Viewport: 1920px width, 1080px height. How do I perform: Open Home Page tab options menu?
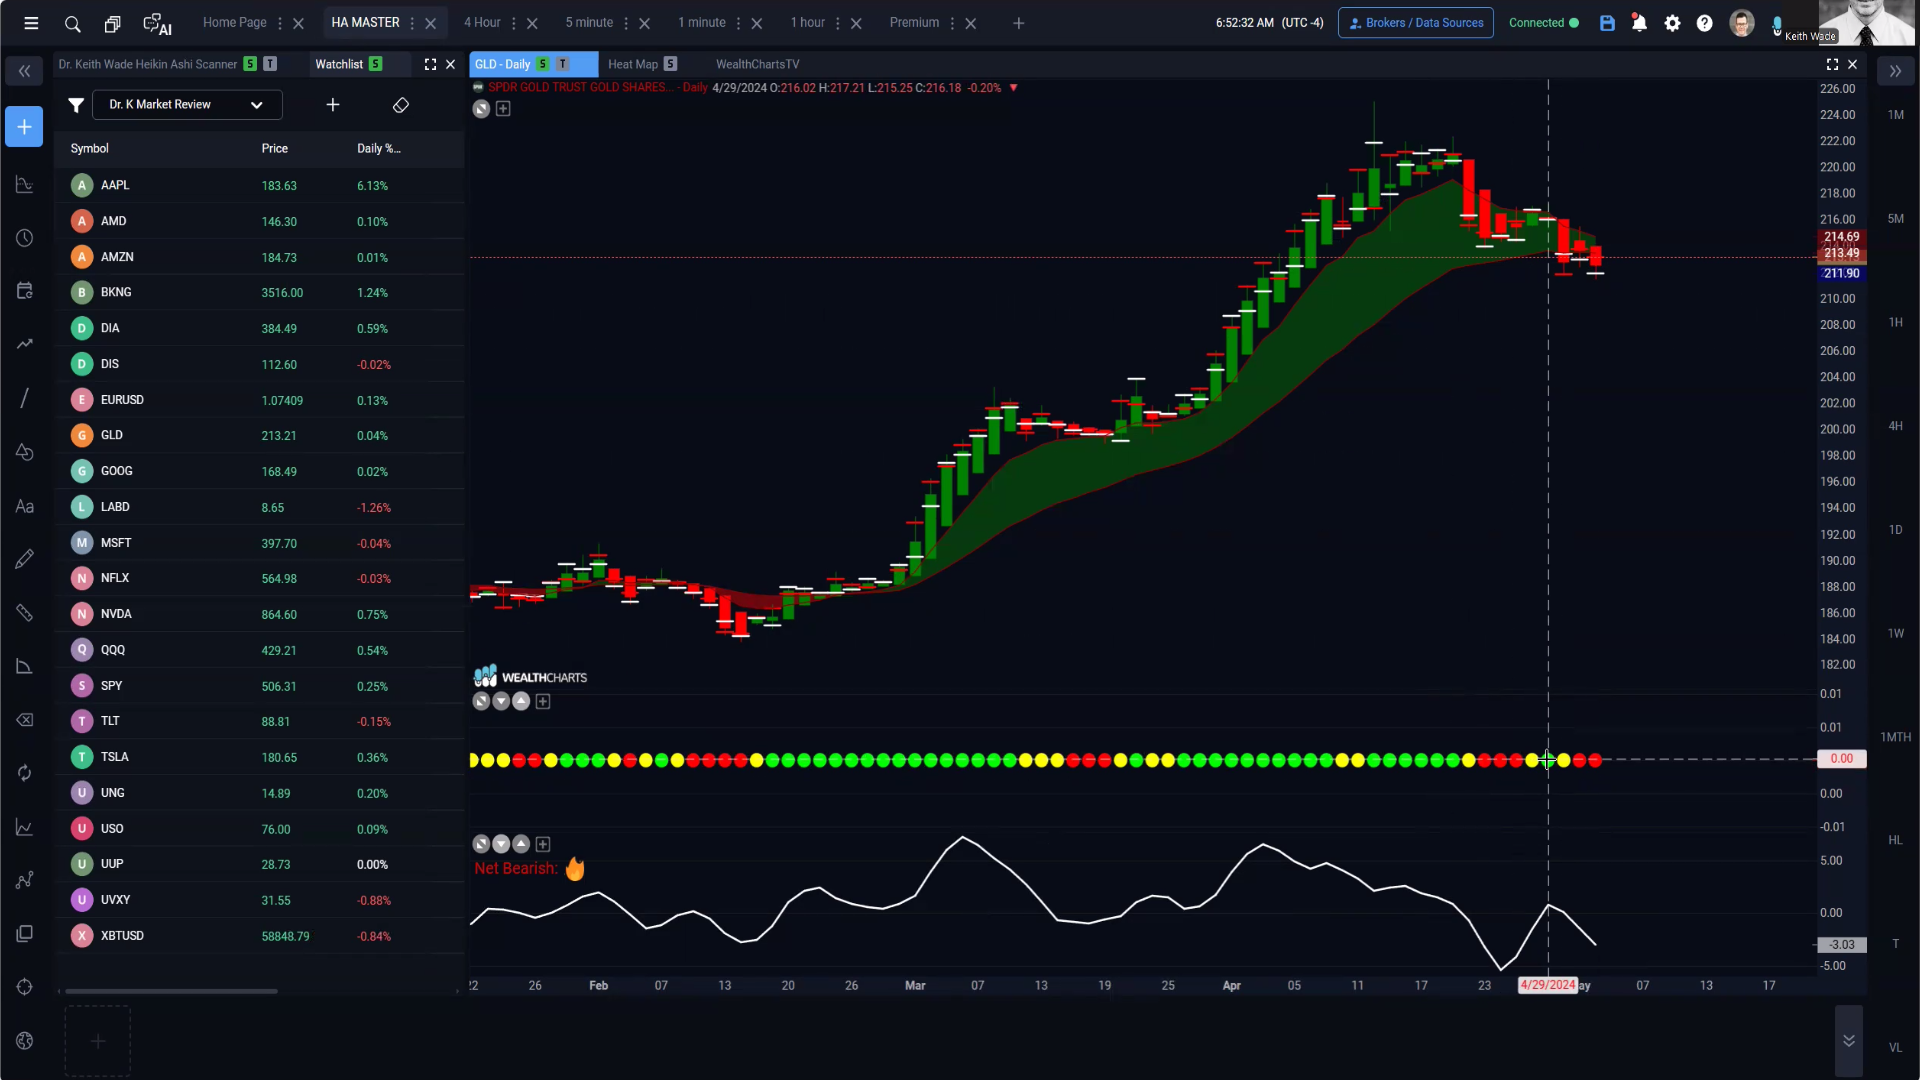pos(280,23)
